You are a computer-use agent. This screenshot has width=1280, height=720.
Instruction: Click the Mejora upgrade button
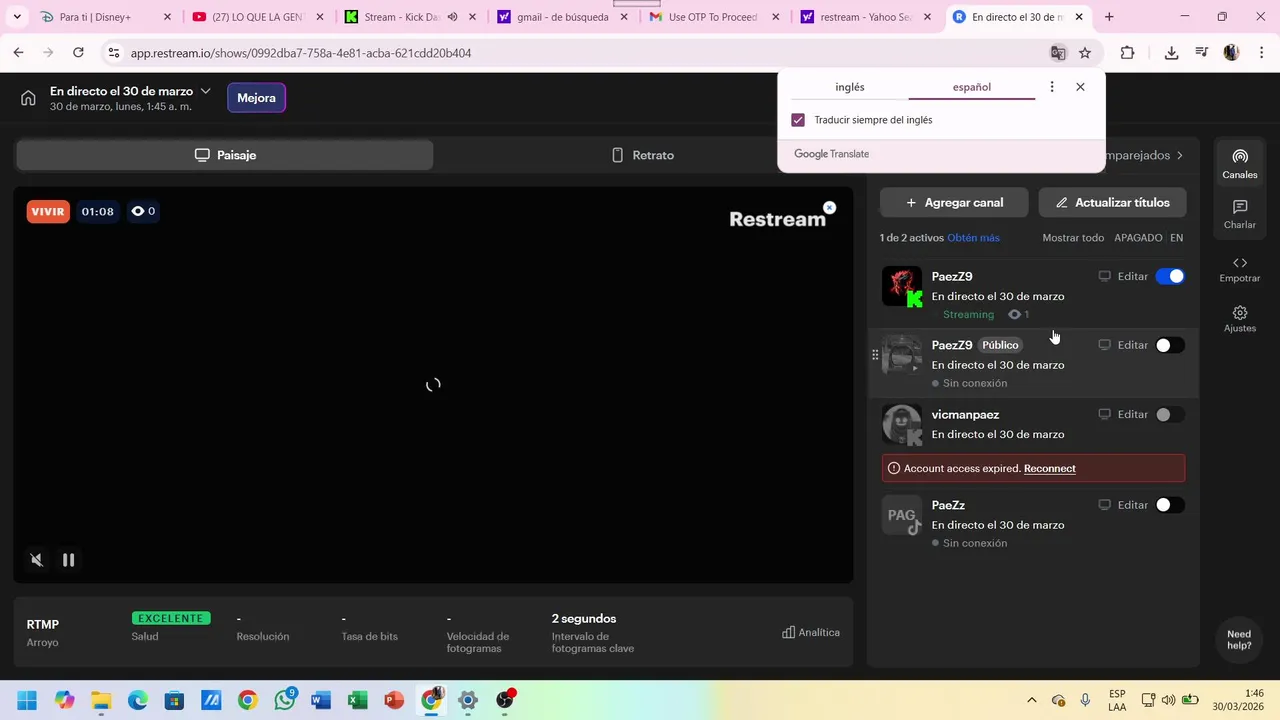[x=256, y=98]
